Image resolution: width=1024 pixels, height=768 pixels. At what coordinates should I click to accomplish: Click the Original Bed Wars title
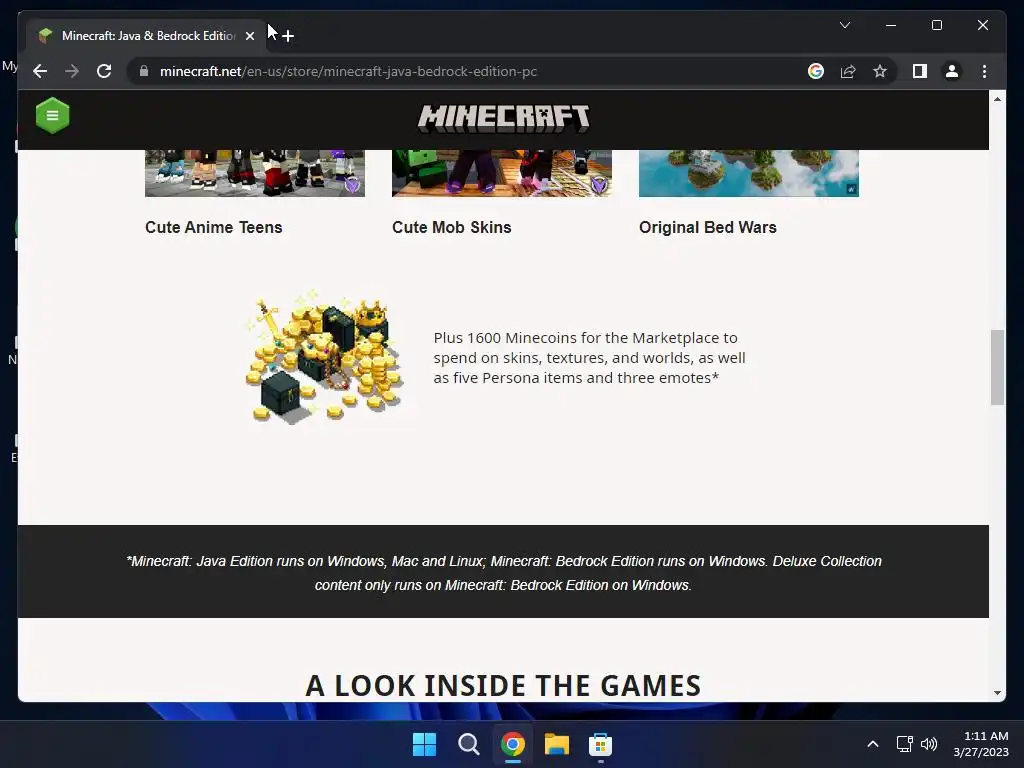coord(707,227)
